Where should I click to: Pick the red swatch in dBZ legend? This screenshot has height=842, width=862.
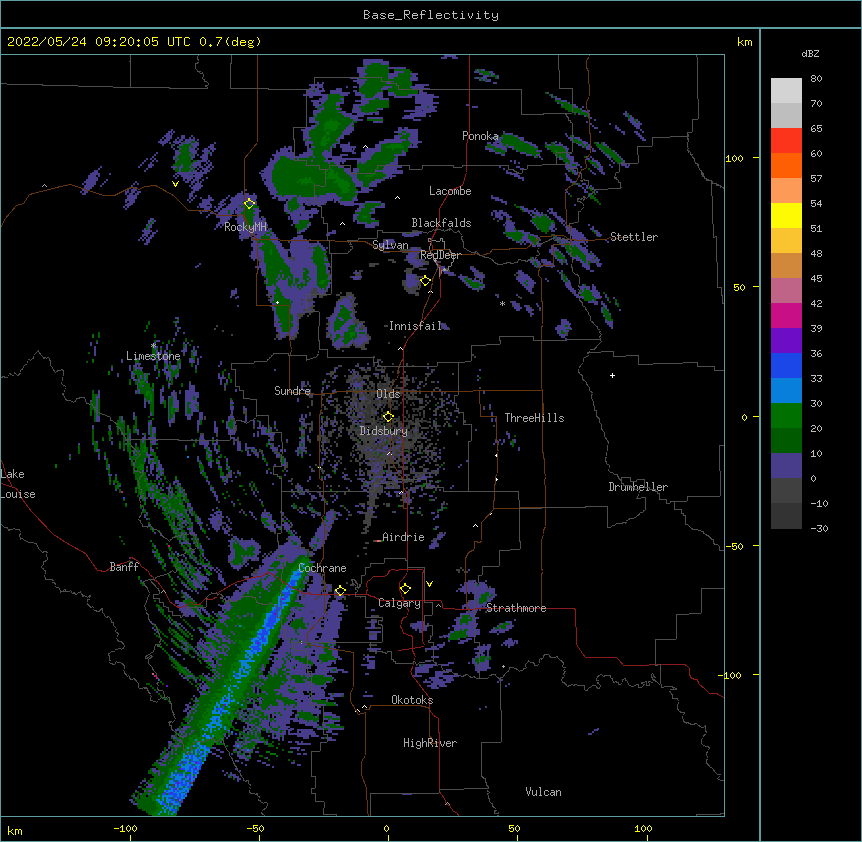tap(786, 141)
